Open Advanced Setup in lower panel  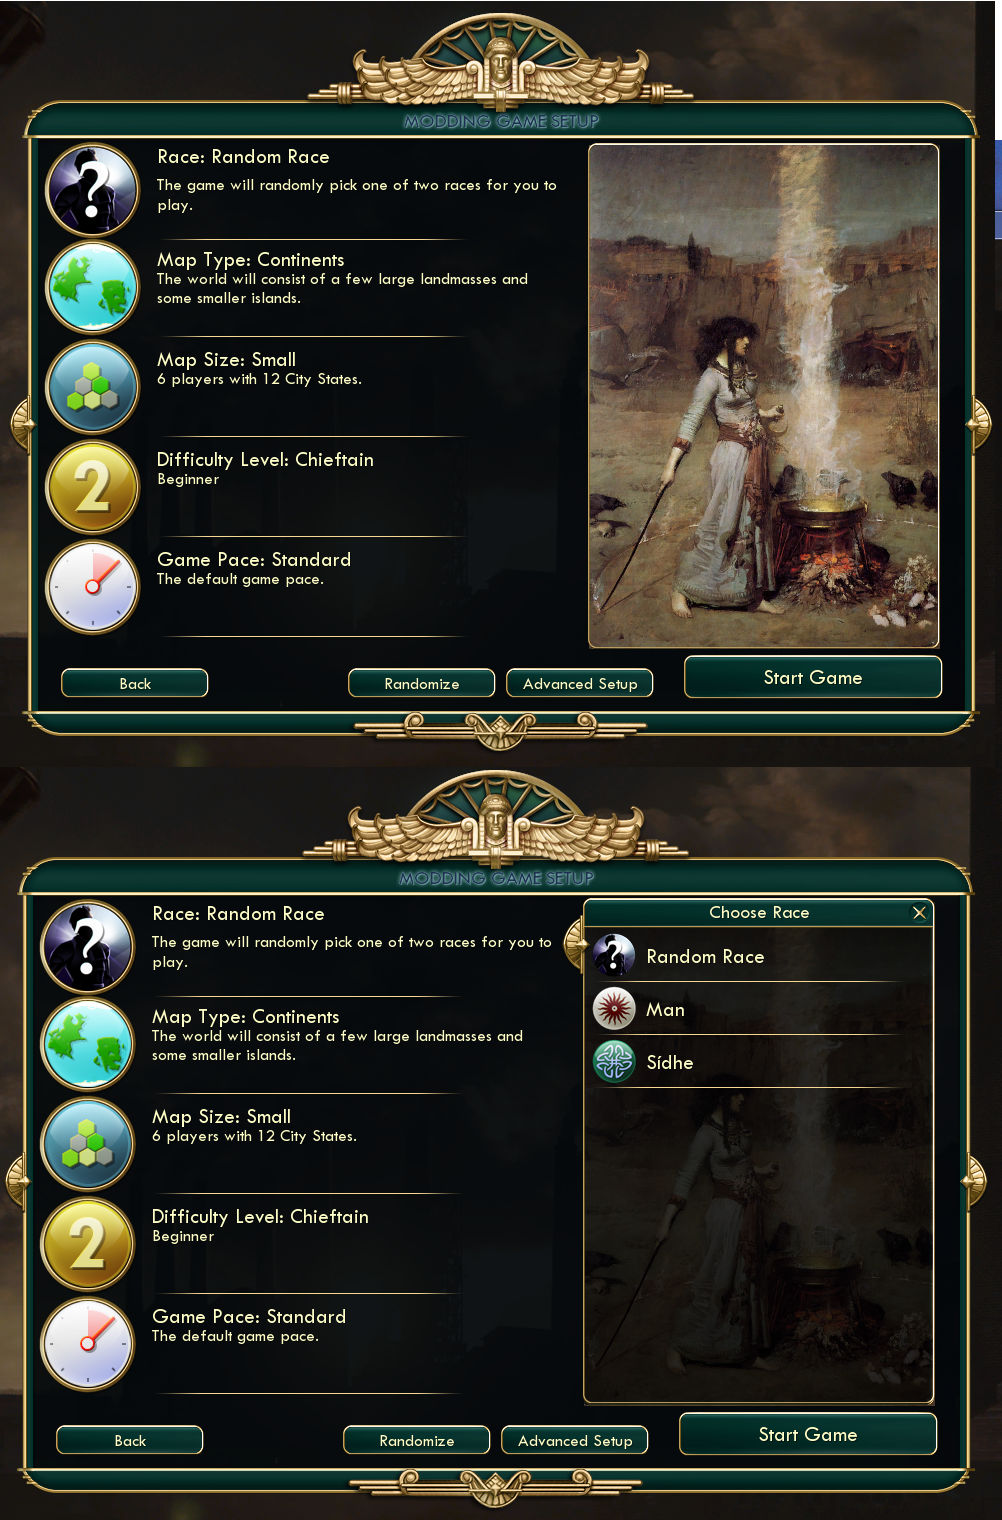575,1440
